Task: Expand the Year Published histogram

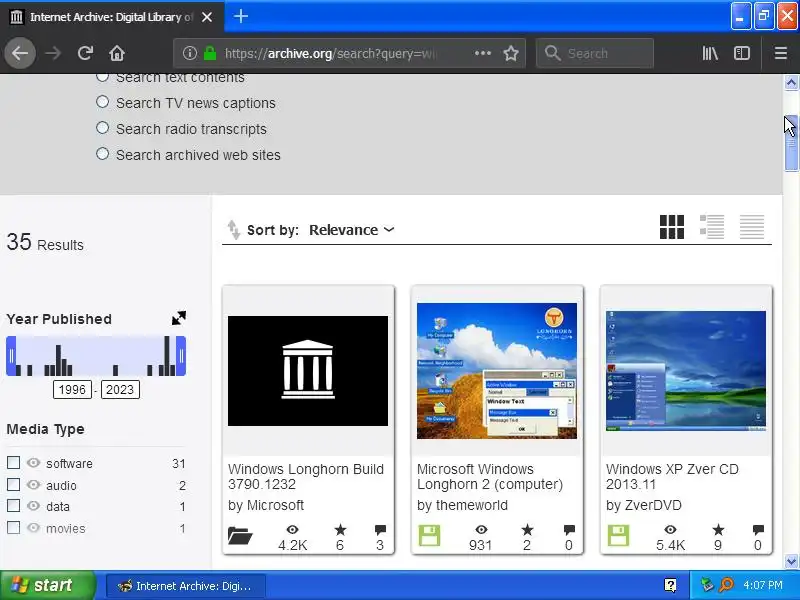Action: coord(179,318)
